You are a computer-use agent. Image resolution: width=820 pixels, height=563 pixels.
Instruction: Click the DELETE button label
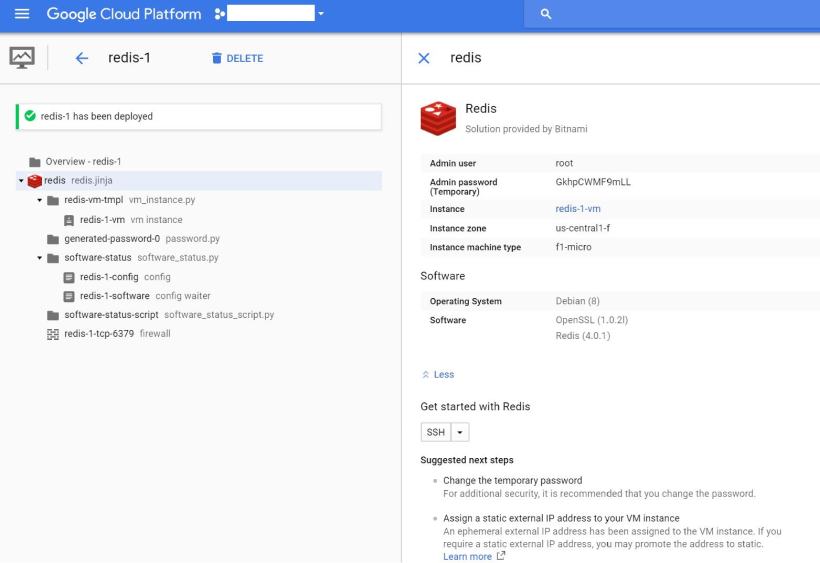point(245,59)
